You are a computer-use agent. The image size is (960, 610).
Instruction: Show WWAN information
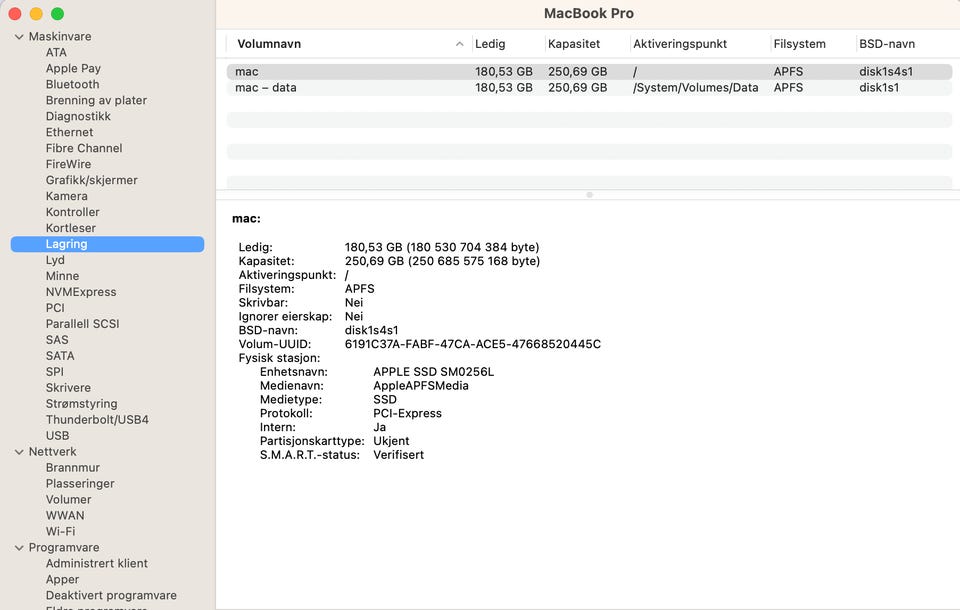(x=65, y=516)
